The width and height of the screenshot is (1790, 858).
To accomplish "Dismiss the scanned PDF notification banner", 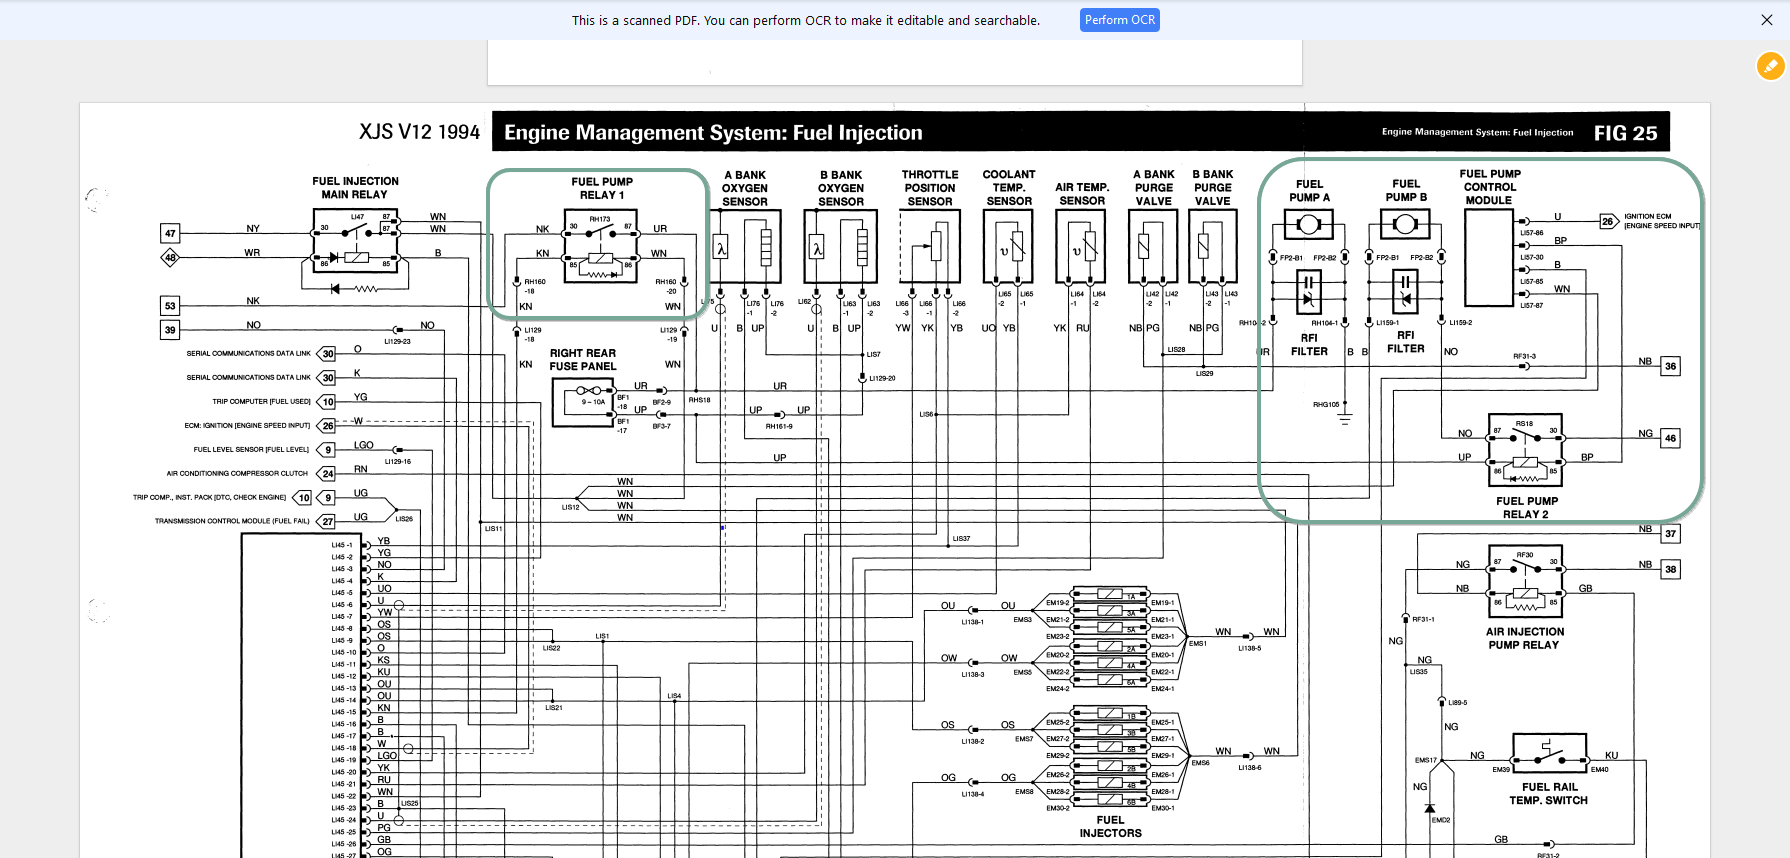I will click(x=1766, y=20).
